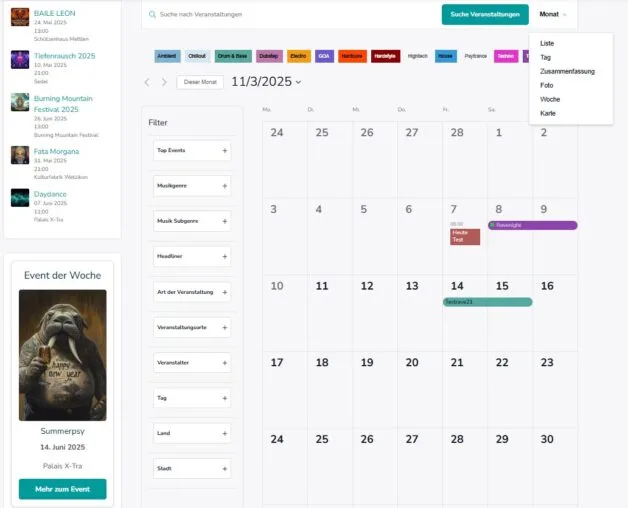This screenshot has height=508, width=628.
Task: Expand Headliner filter plus icon
Action: (x=225, y=256)
